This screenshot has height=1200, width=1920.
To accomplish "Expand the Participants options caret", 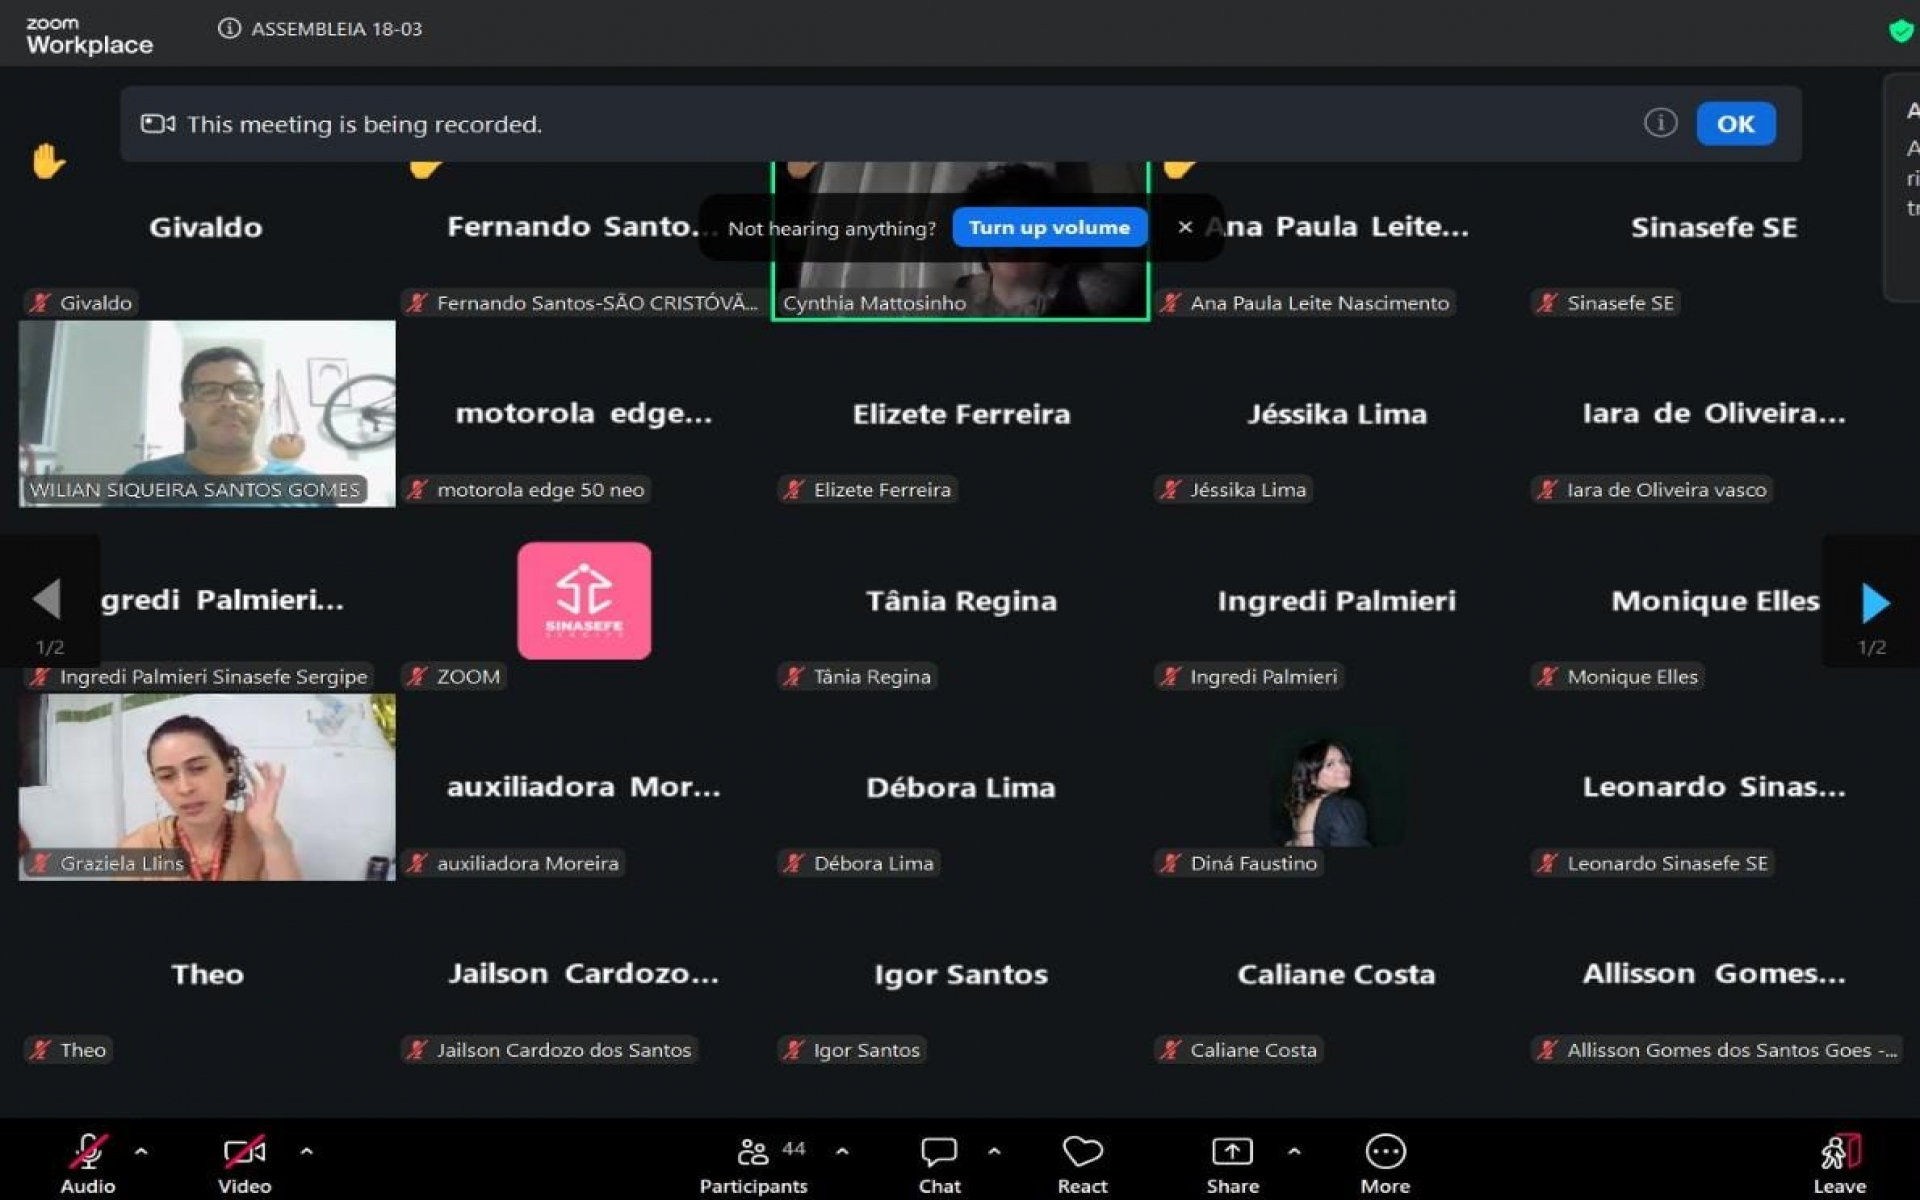I will (x=842, y=1151).
